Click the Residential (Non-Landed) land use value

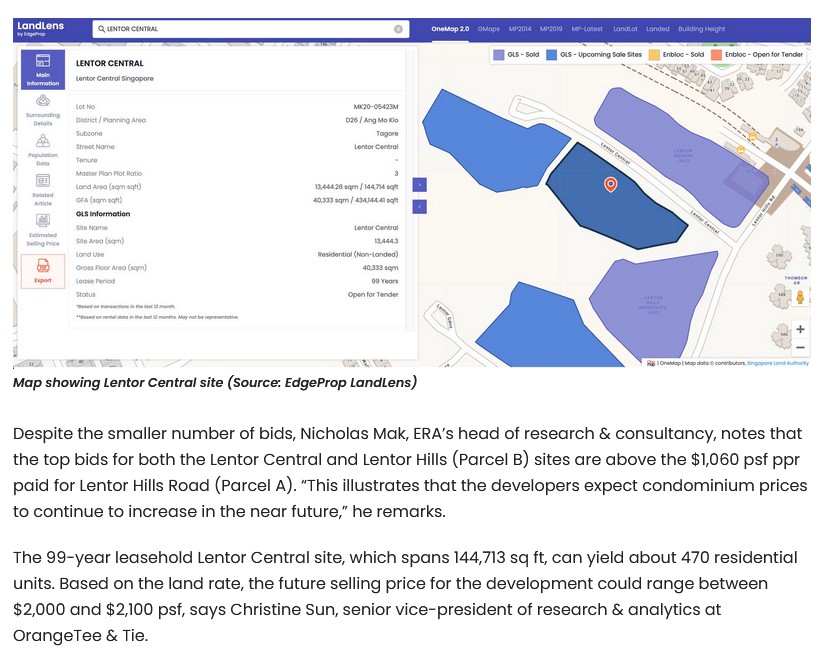(x=358, y=254)
